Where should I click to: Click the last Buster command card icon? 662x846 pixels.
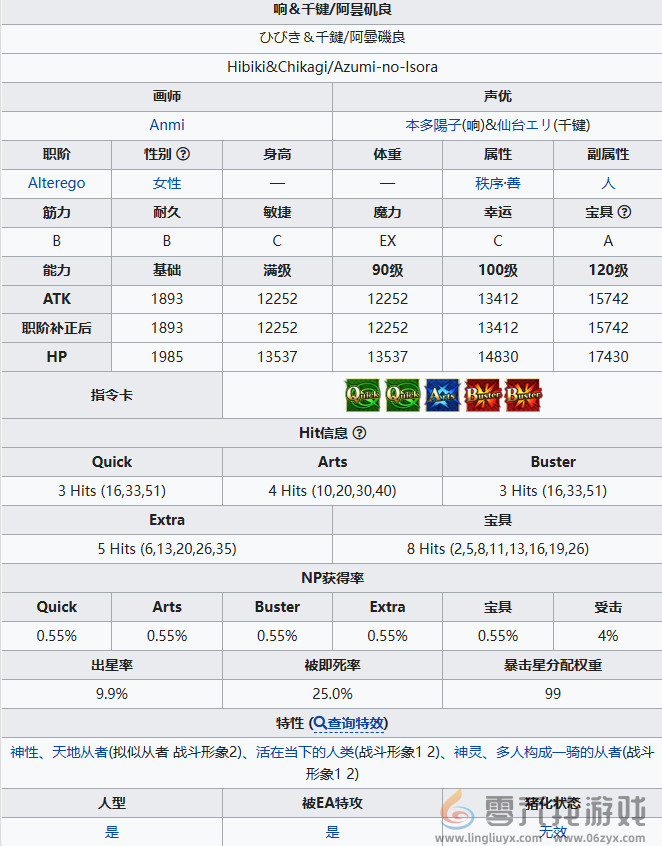[x=523, y=395]
